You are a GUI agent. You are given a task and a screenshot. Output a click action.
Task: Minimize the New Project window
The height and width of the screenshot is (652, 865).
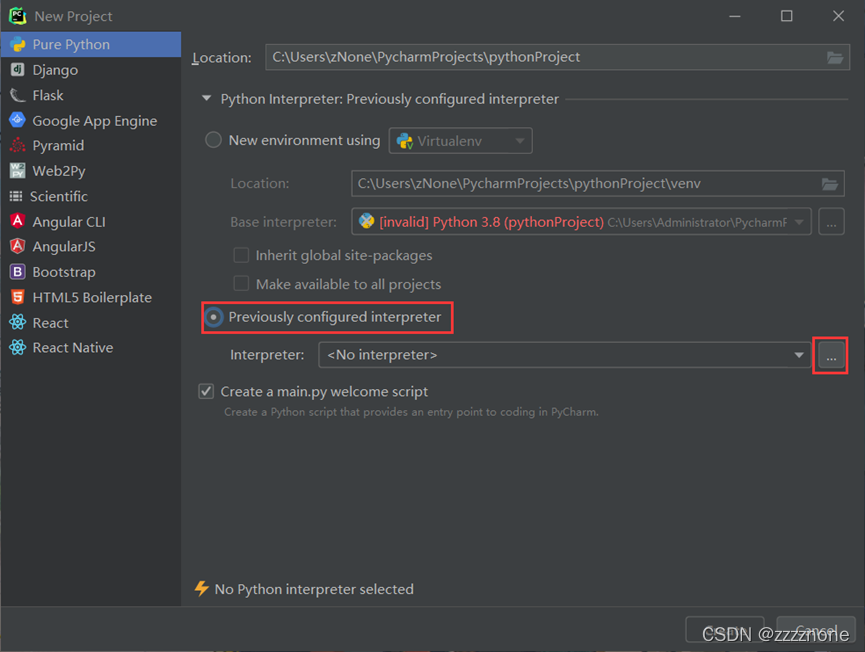(x=735, y=16)
